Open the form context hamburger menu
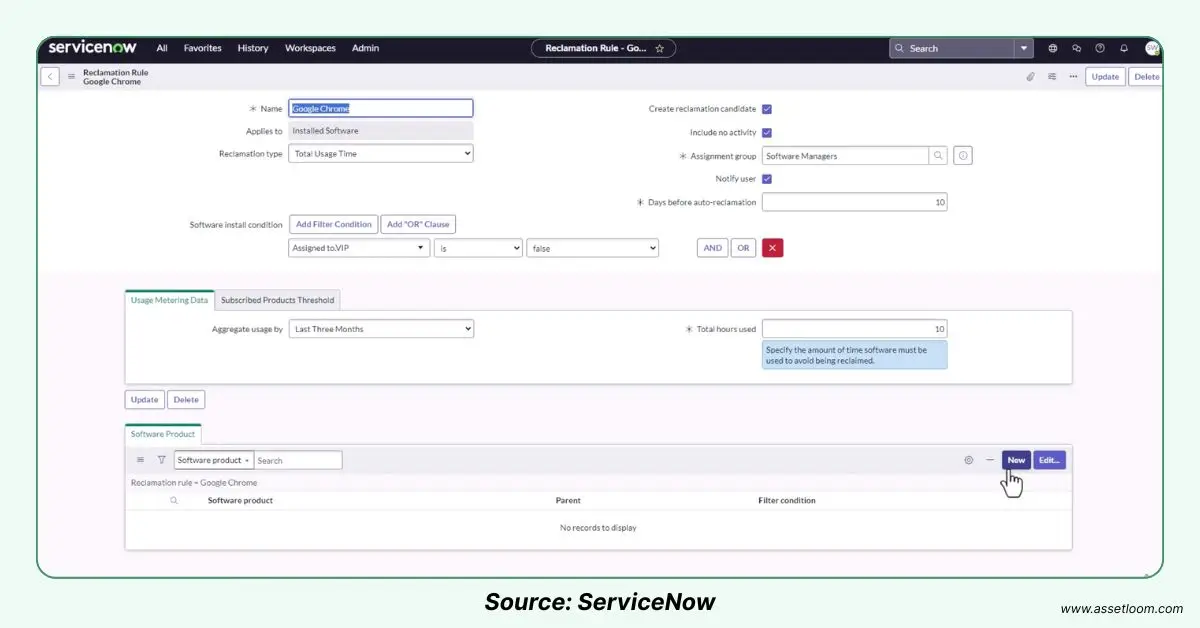The width and height of the screenshot is (1200, 628). (x=71, y=76)
